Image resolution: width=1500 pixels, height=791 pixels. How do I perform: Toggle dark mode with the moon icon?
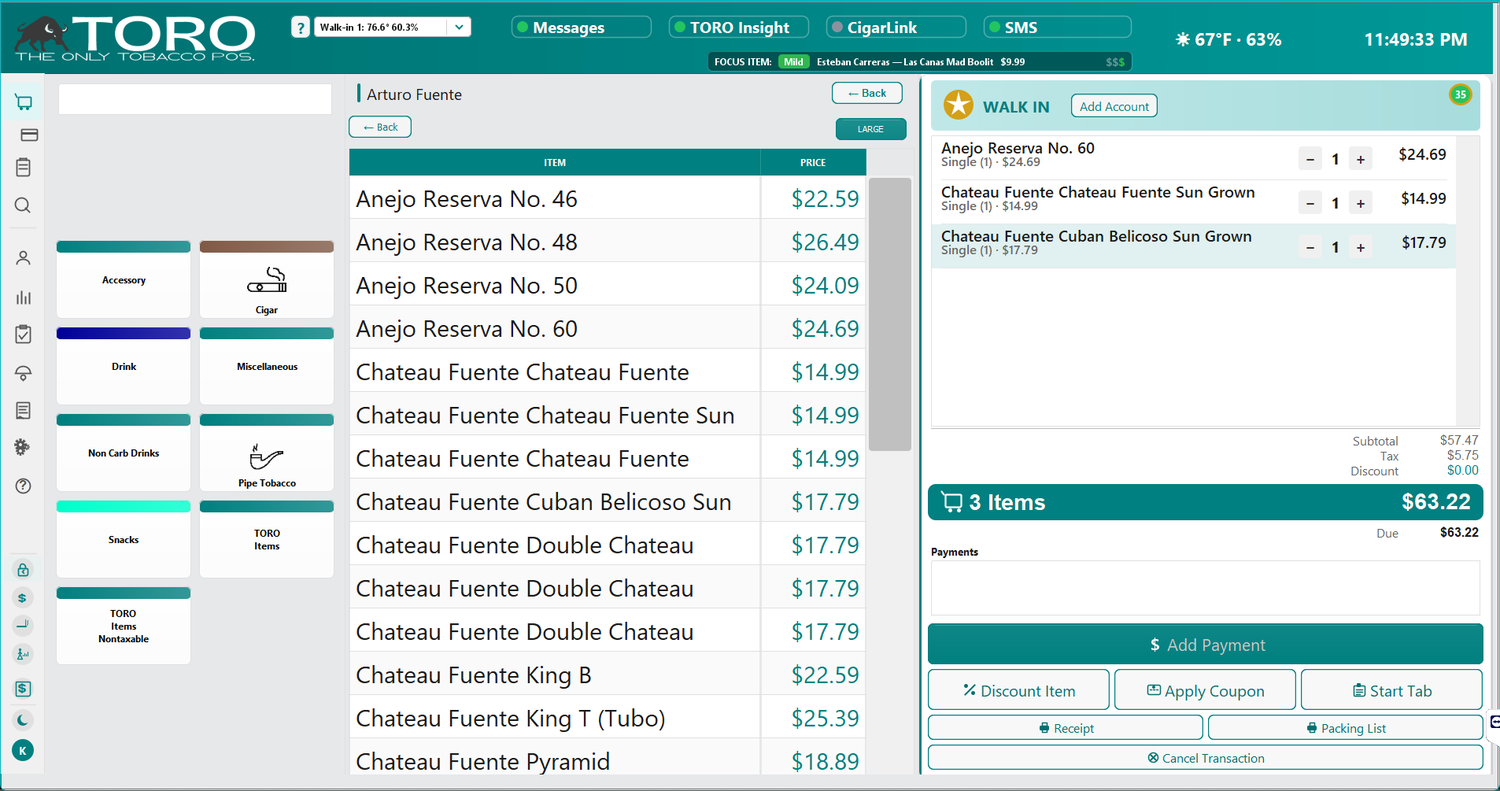[23, 720]
